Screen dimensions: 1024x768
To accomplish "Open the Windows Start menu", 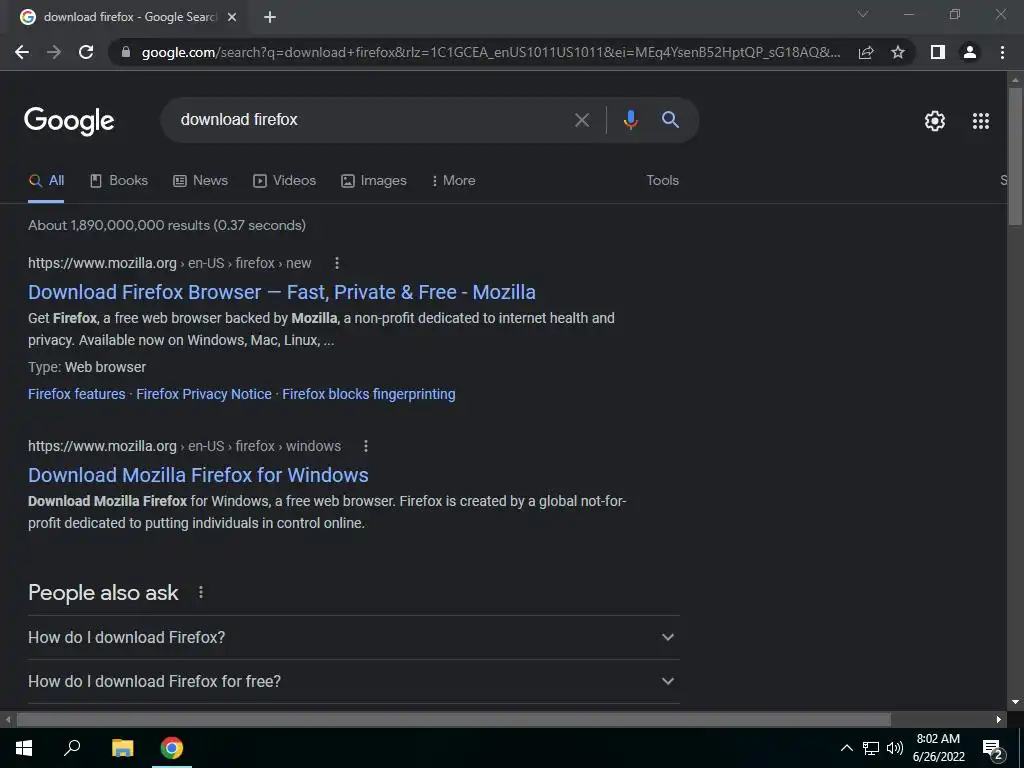I will click(24, 748).
